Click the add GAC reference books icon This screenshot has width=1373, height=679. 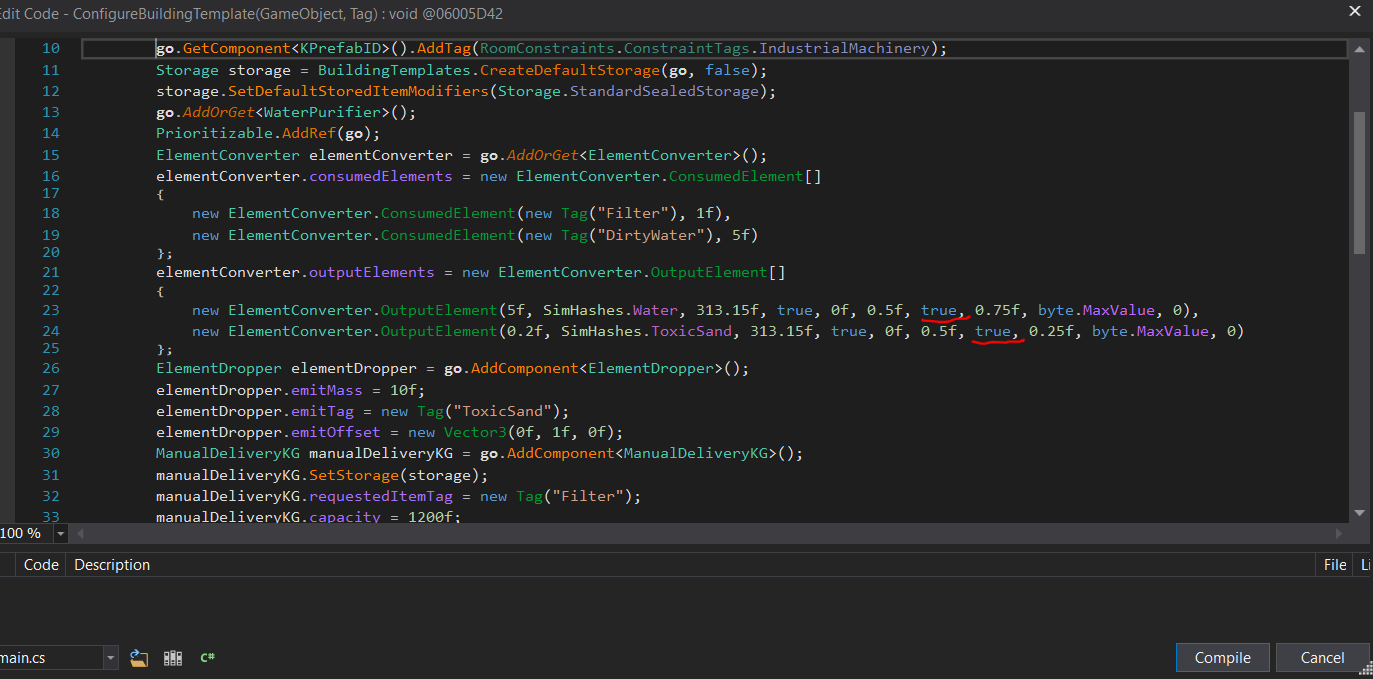pyautogui.click(x=173, y=658)
